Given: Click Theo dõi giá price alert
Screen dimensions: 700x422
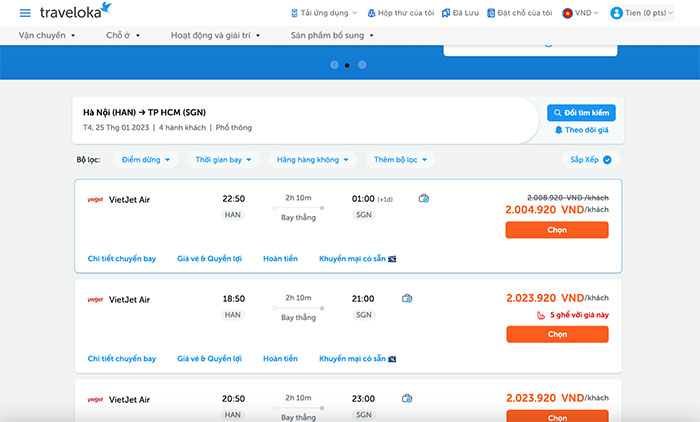Looking at the screenshot, I should [581, 130].
